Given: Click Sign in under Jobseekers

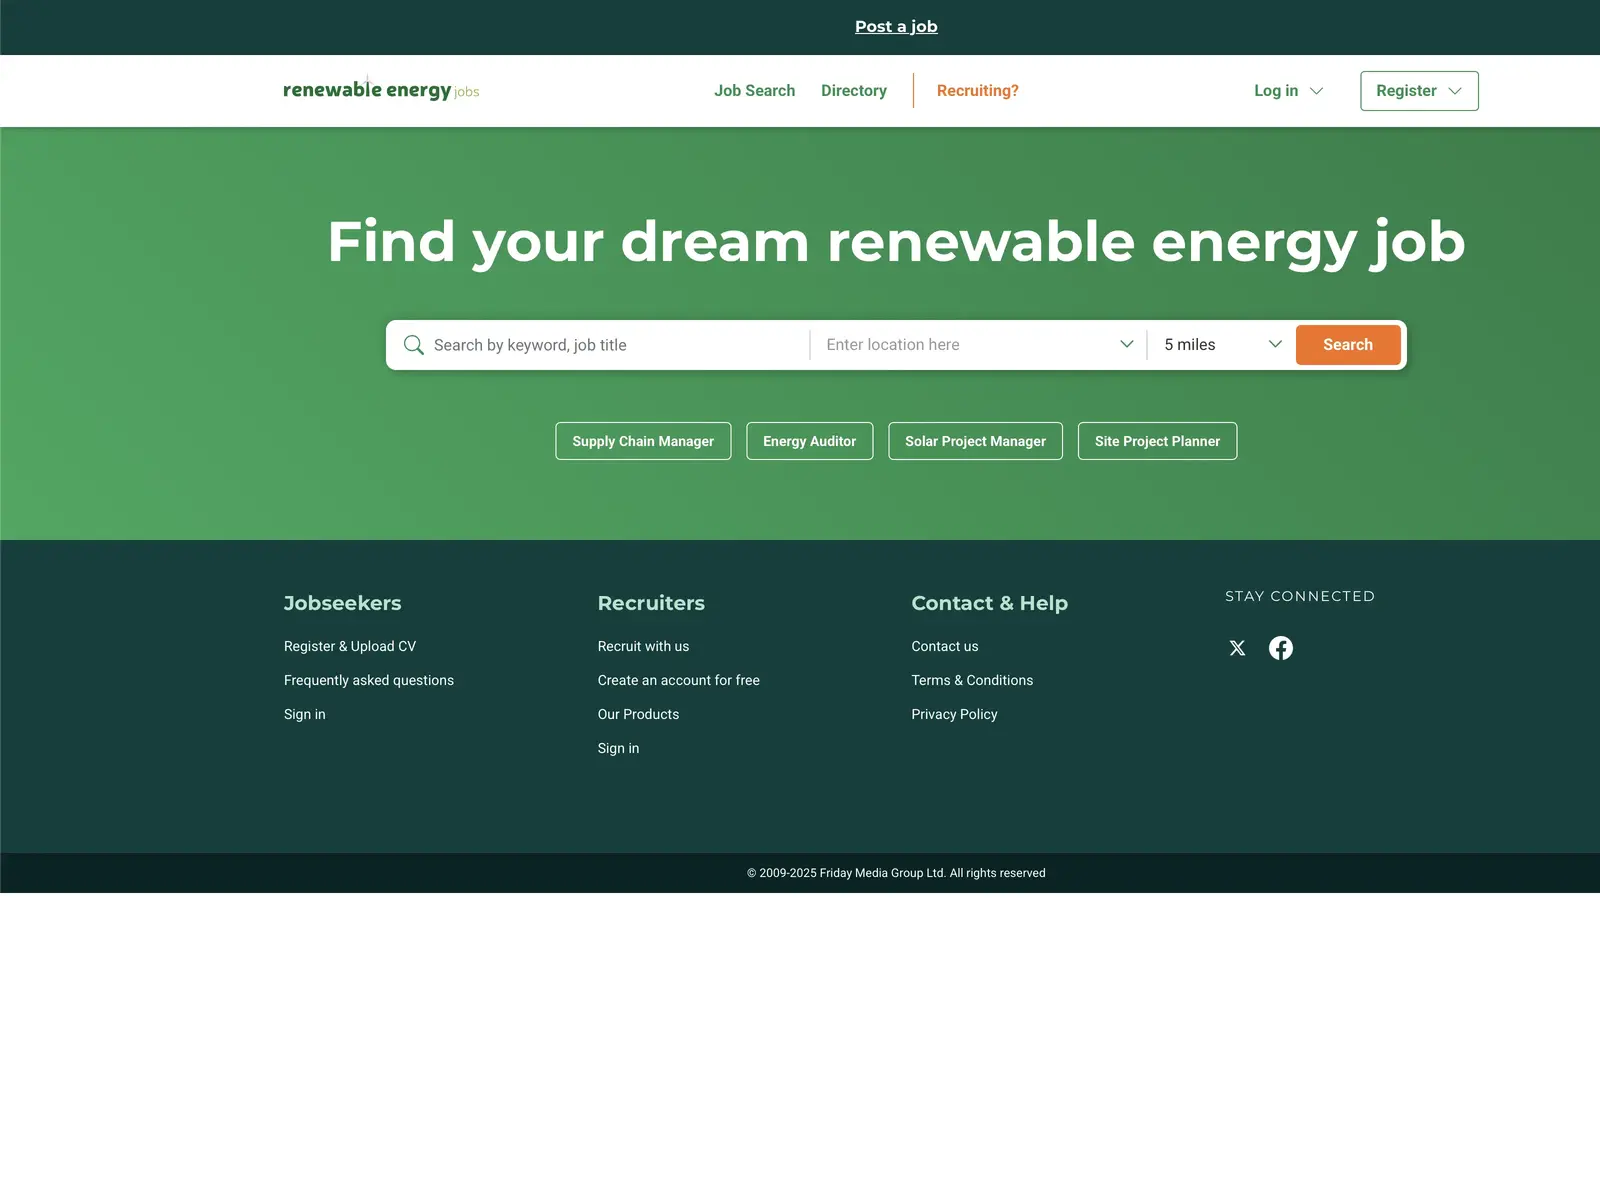Looking at the screenshot, I should pyautogui.click(x=305, y=715).
